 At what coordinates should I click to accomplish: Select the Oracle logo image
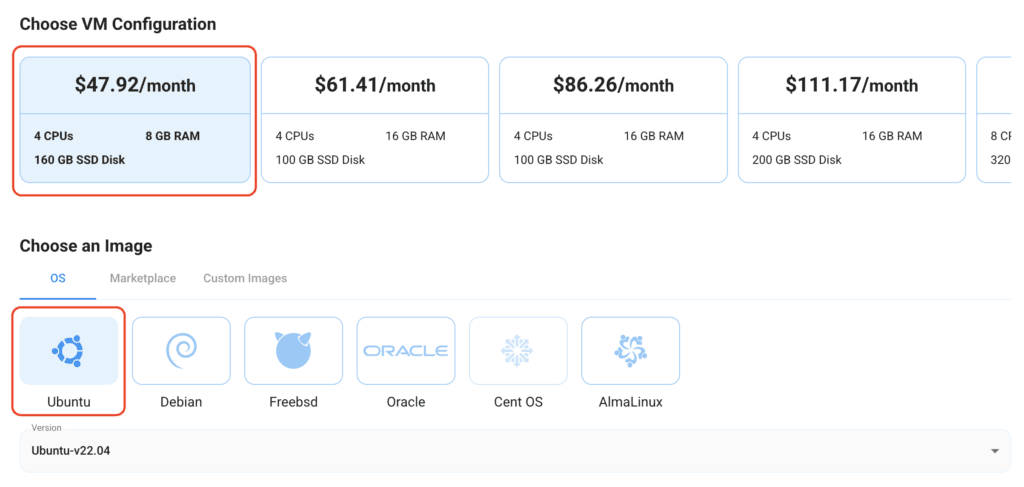coord(406,351)
